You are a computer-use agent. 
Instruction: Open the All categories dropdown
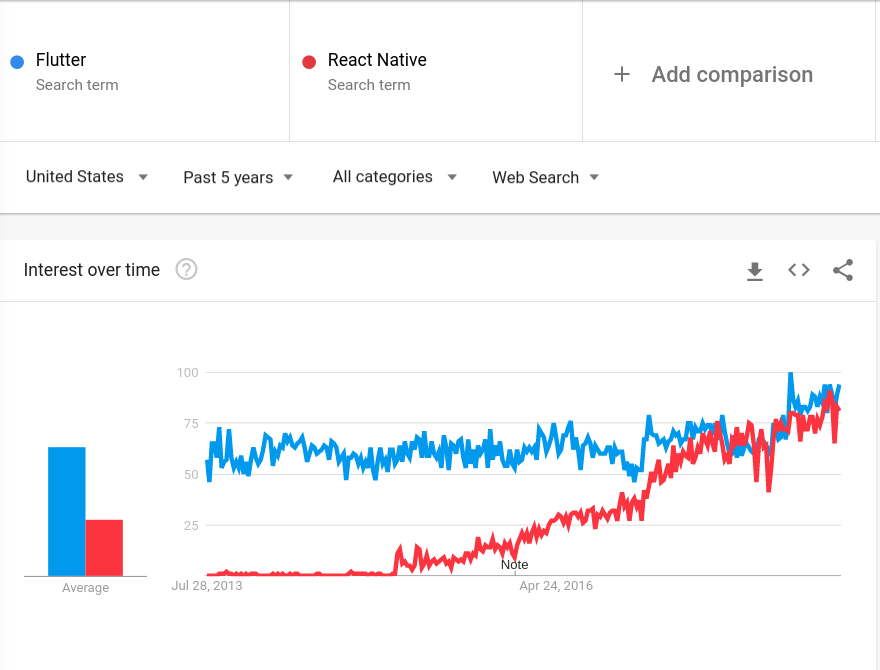[x=394, y=177]
